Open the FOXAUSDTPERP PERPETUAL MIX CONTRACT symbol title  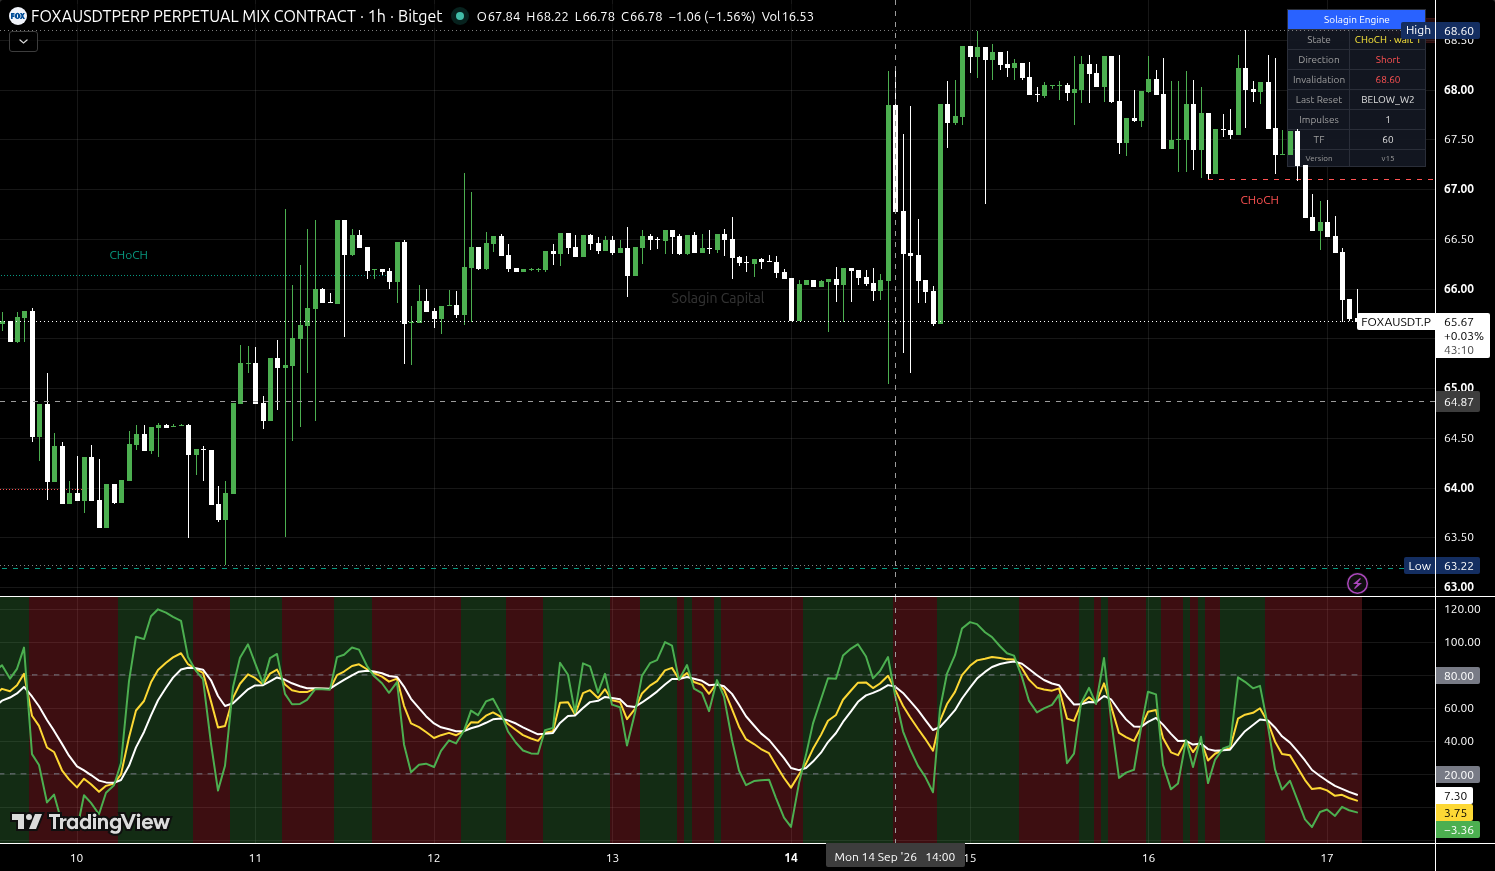coord(195,16)
